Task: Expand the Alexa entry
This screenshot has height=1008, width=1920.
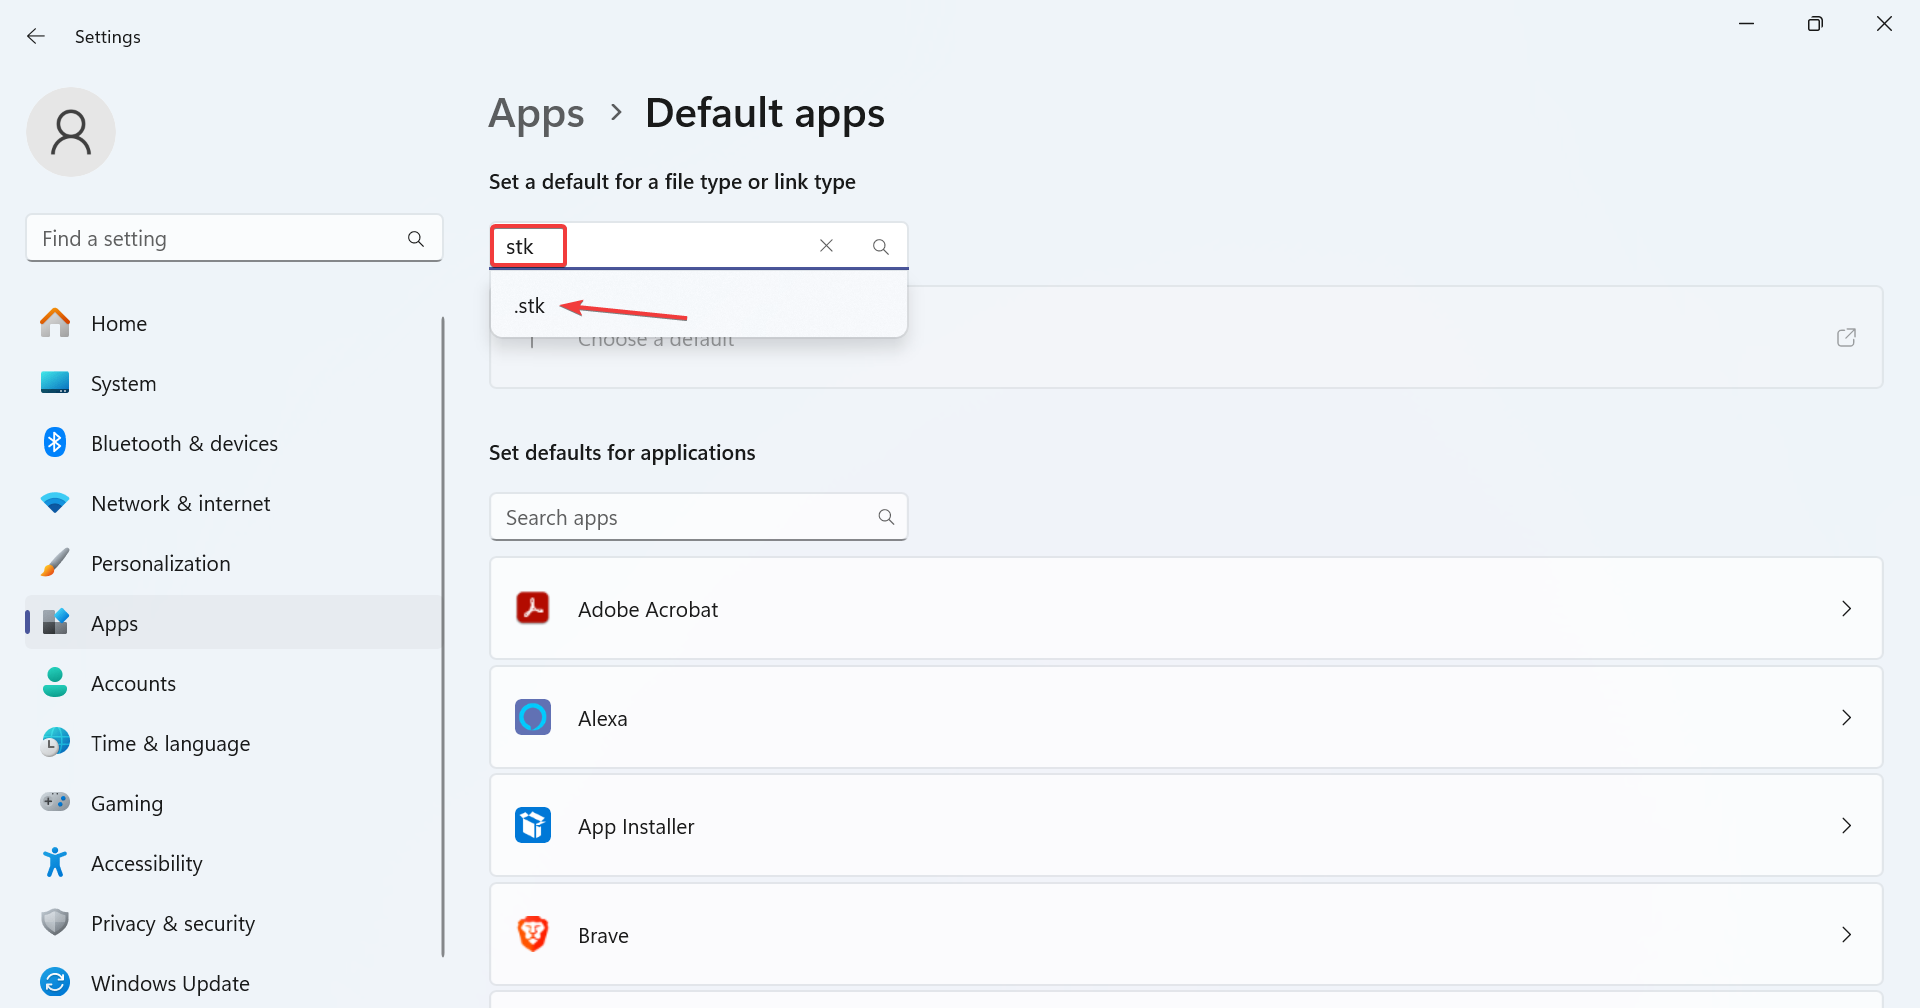Action: point(1846,717)
